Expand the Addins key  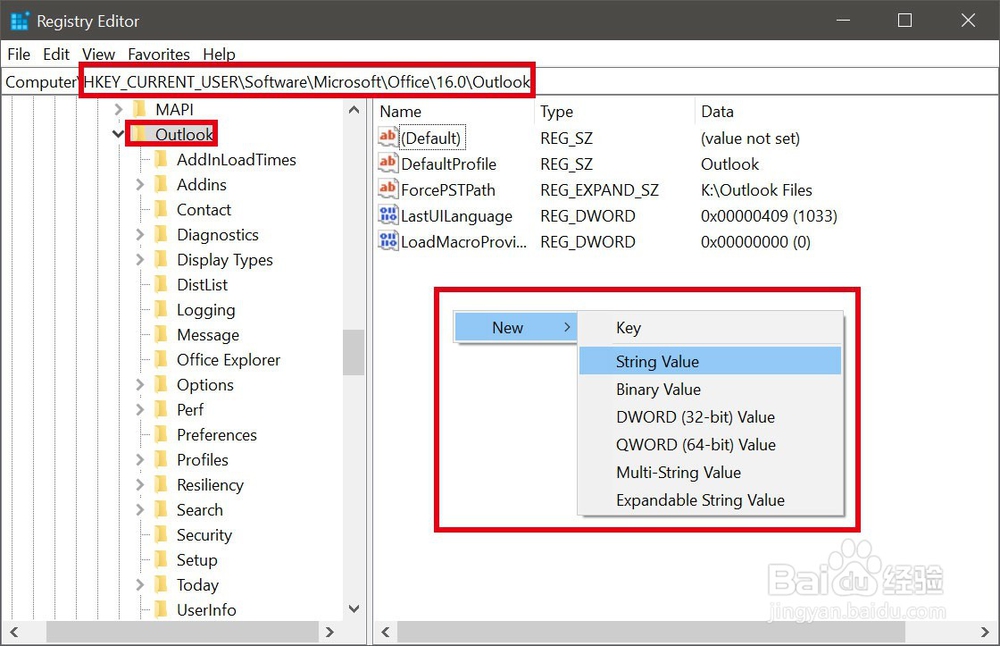click(140, 184)
